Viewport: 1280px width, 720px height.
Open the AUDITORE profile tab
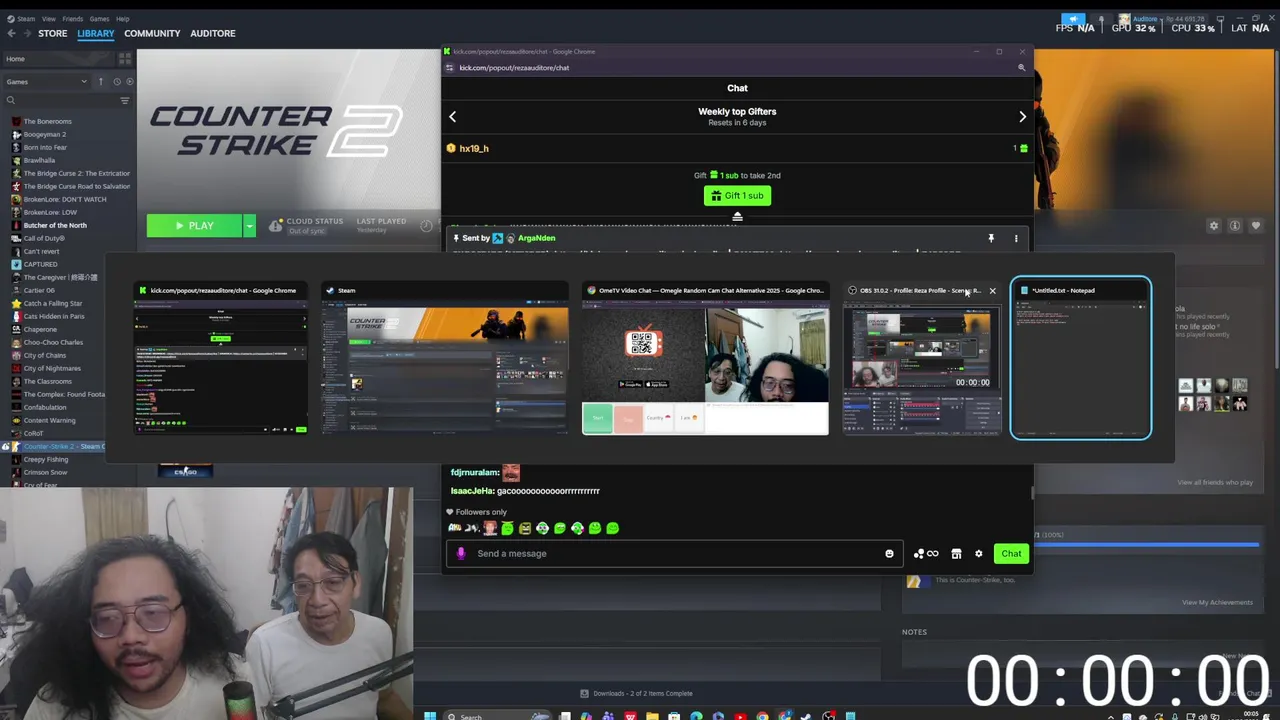(213, 33)
